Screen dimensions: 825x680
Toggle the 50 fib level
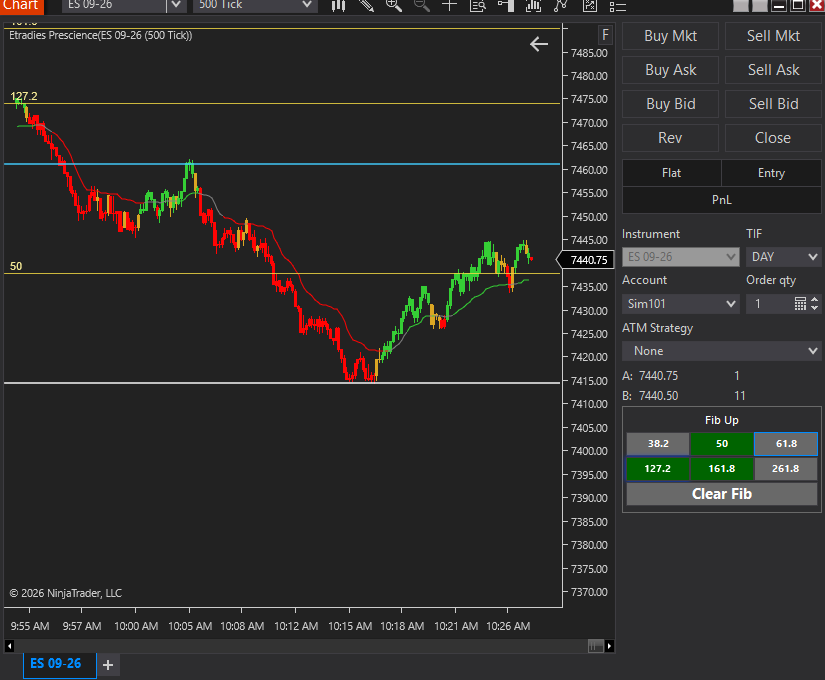[x=721, y=444]
